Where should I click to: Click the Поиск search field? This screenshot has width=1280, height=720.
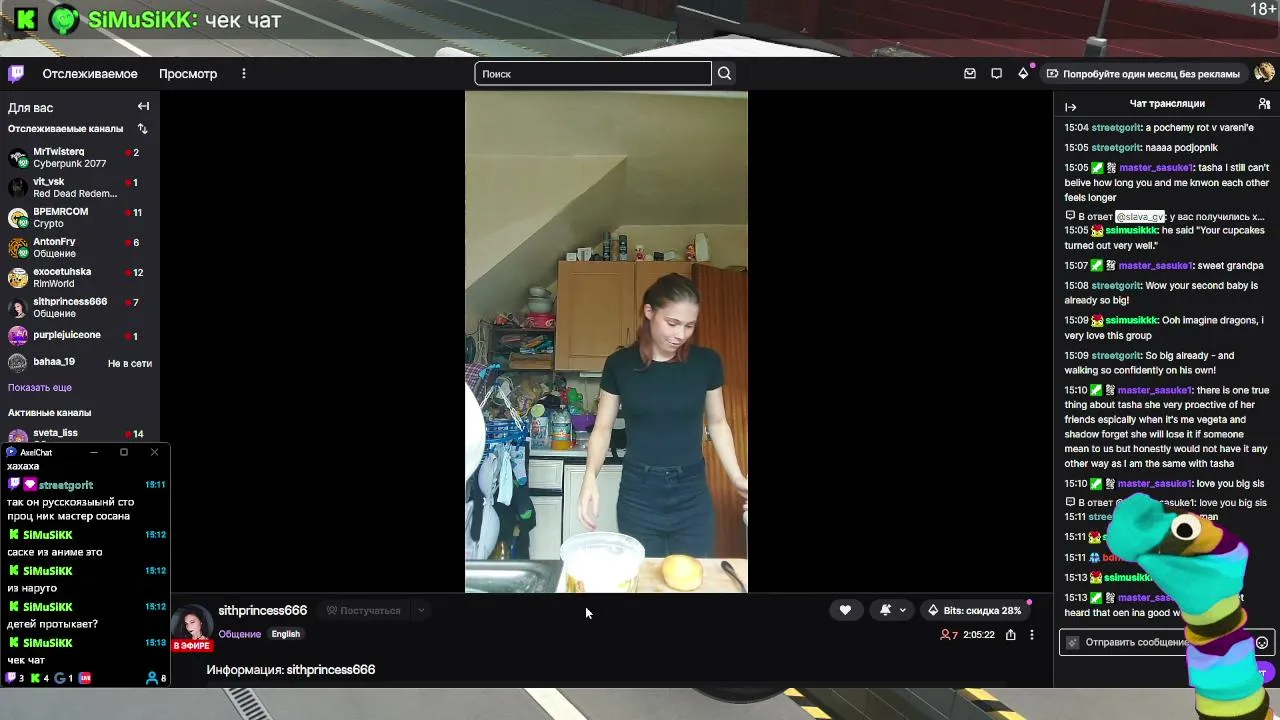[593, 74]
